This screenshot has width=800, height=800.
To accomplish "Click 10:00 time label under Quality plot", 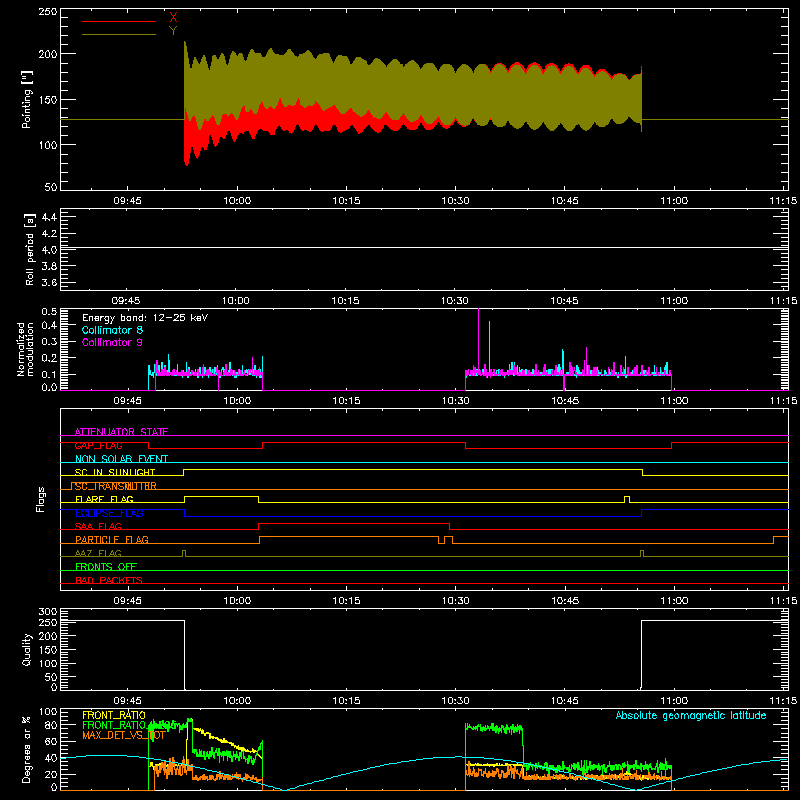I will point(237,701).
